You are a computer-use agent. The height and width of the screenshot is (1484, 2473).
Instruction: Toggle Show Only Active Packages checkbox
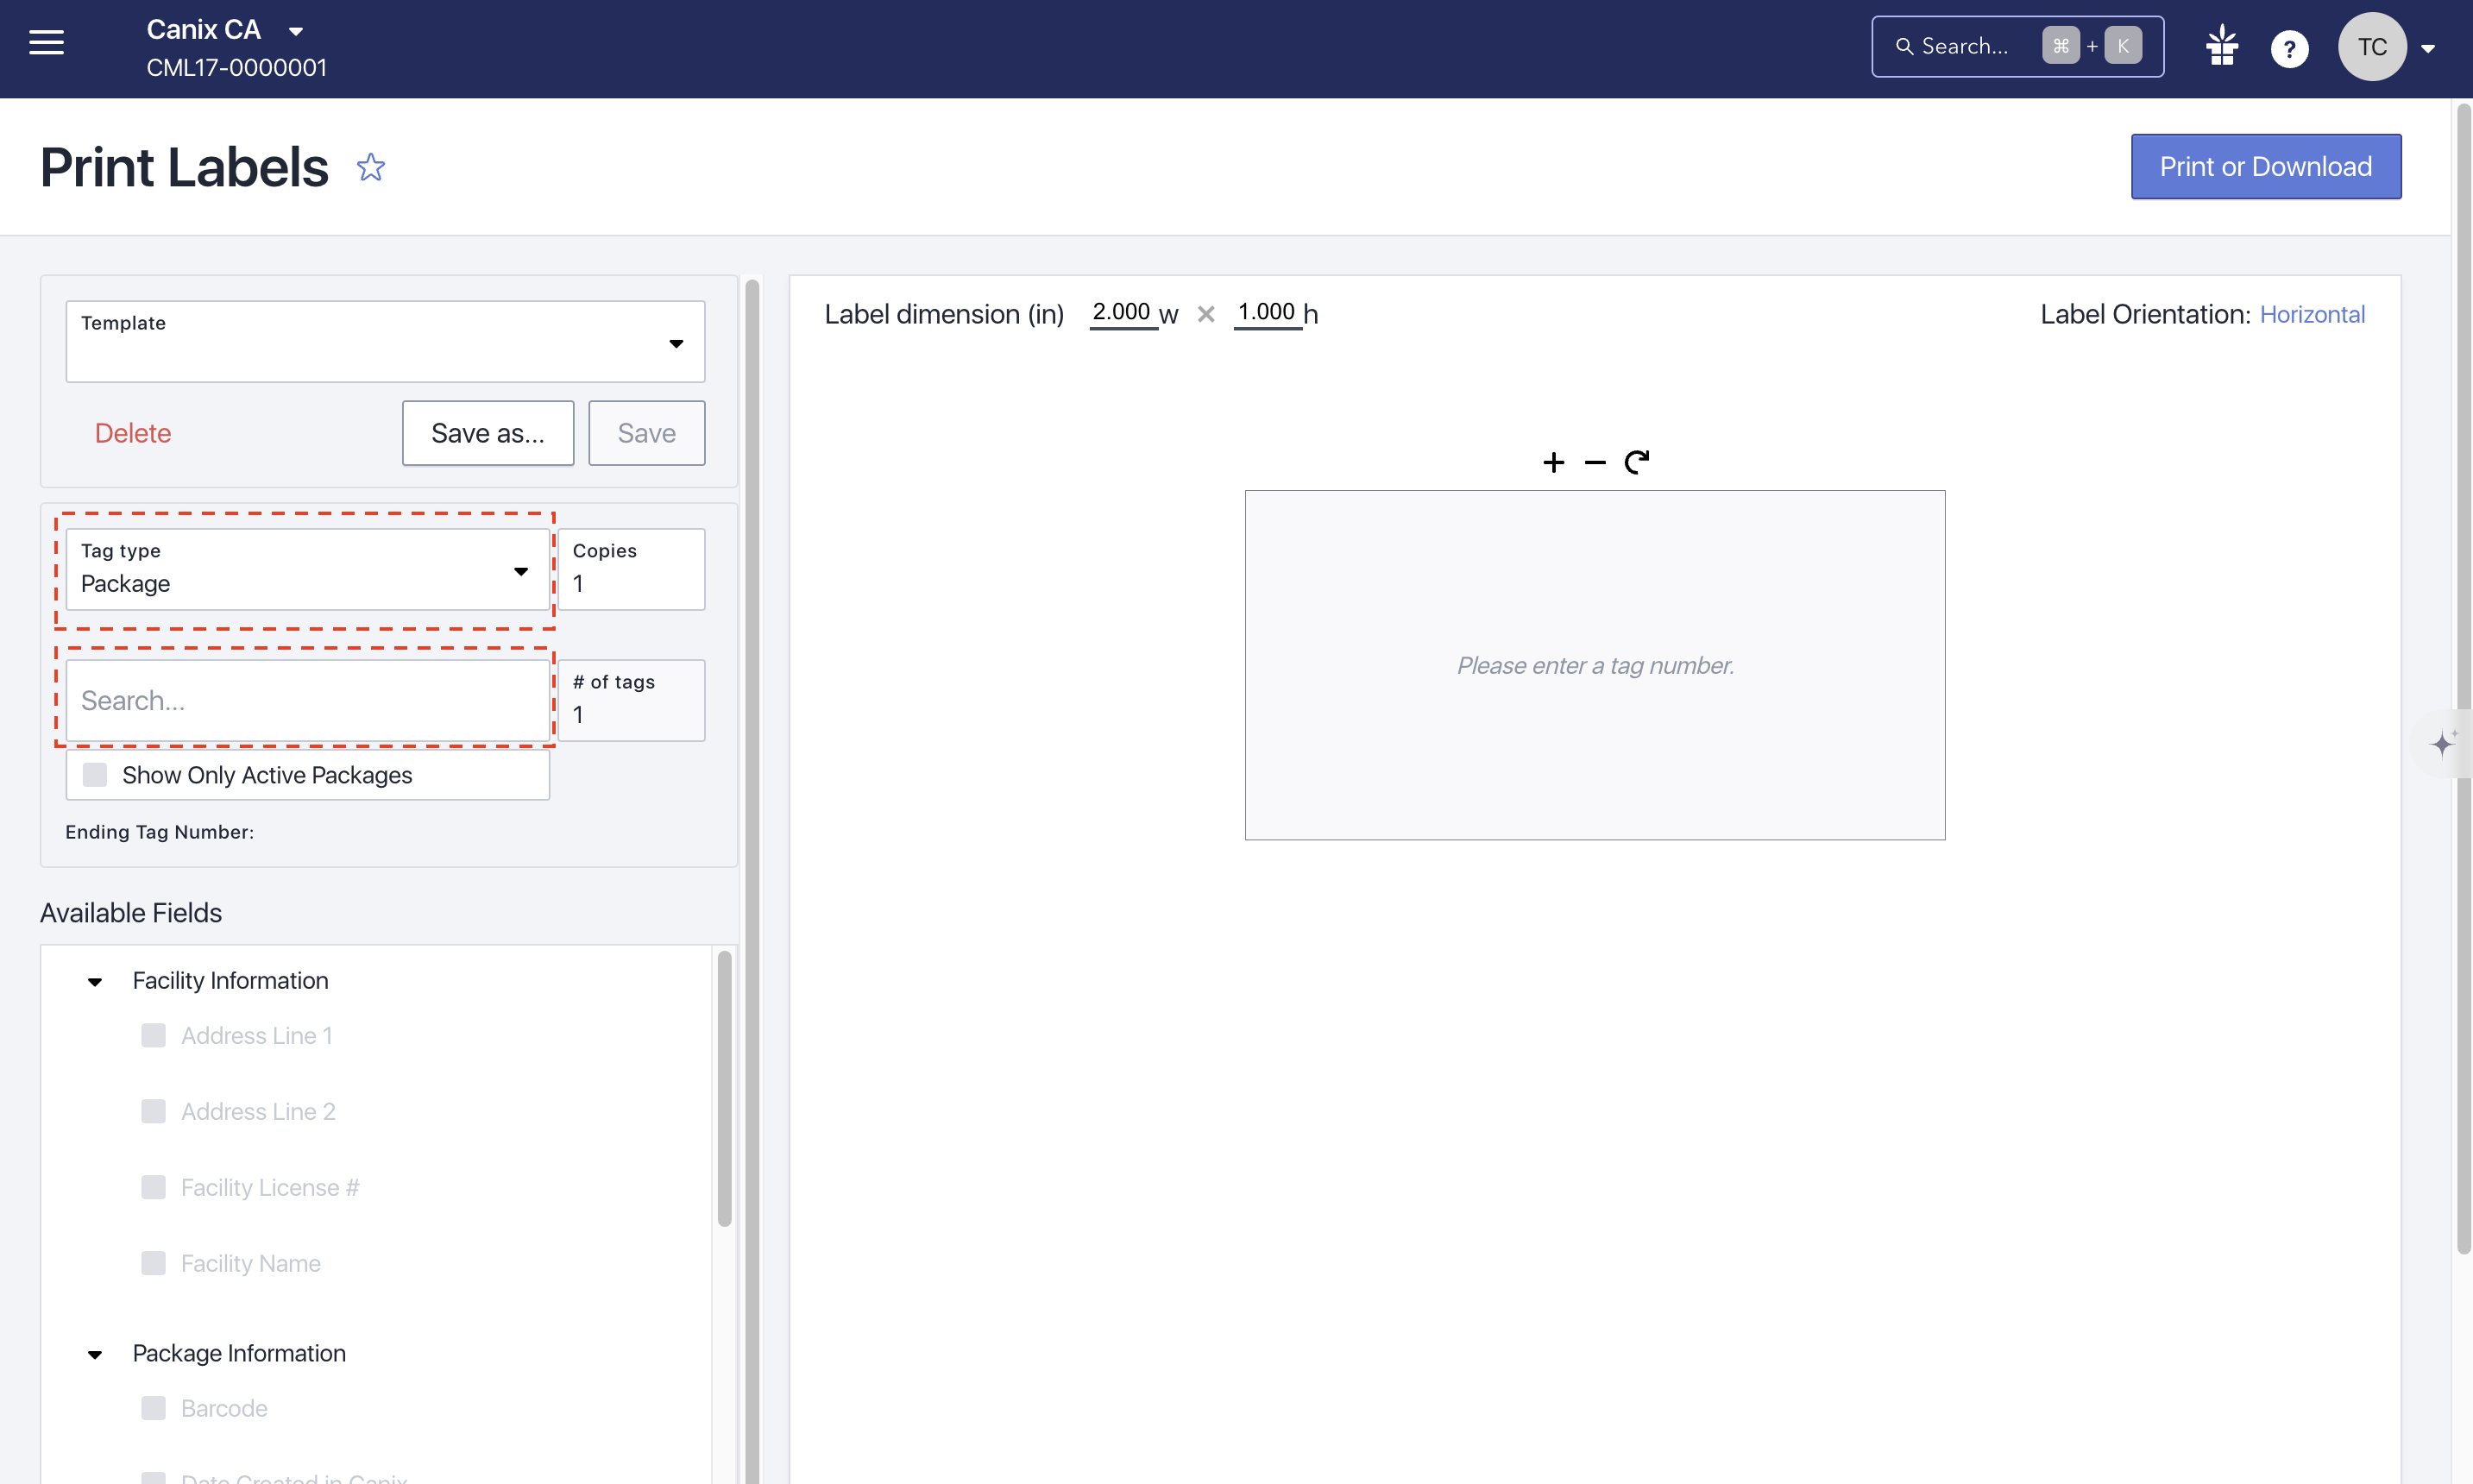[x=95, y=775]
